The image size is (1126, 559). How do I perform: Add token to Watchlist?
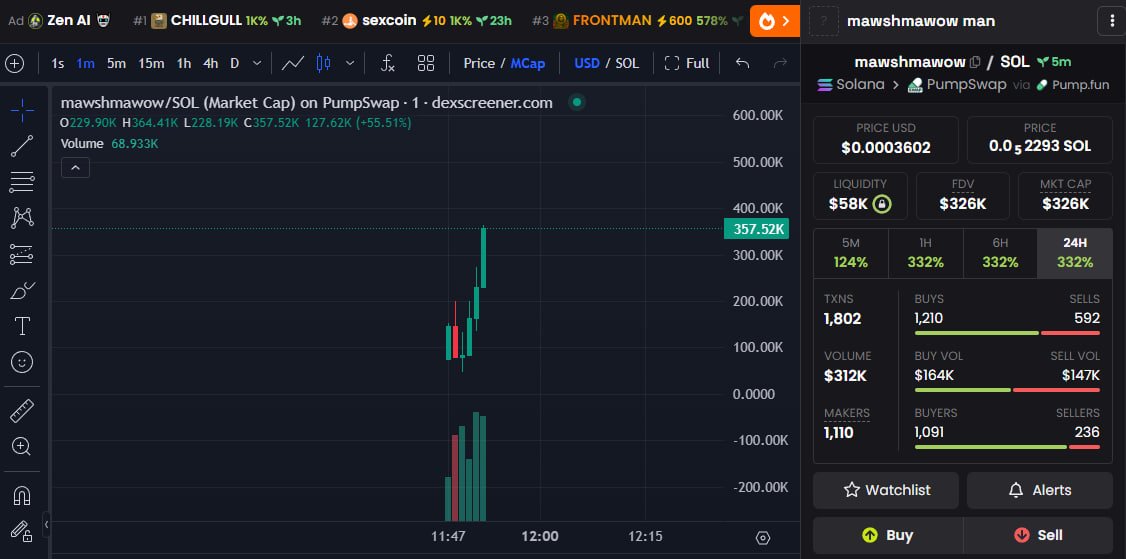point(886,490)
